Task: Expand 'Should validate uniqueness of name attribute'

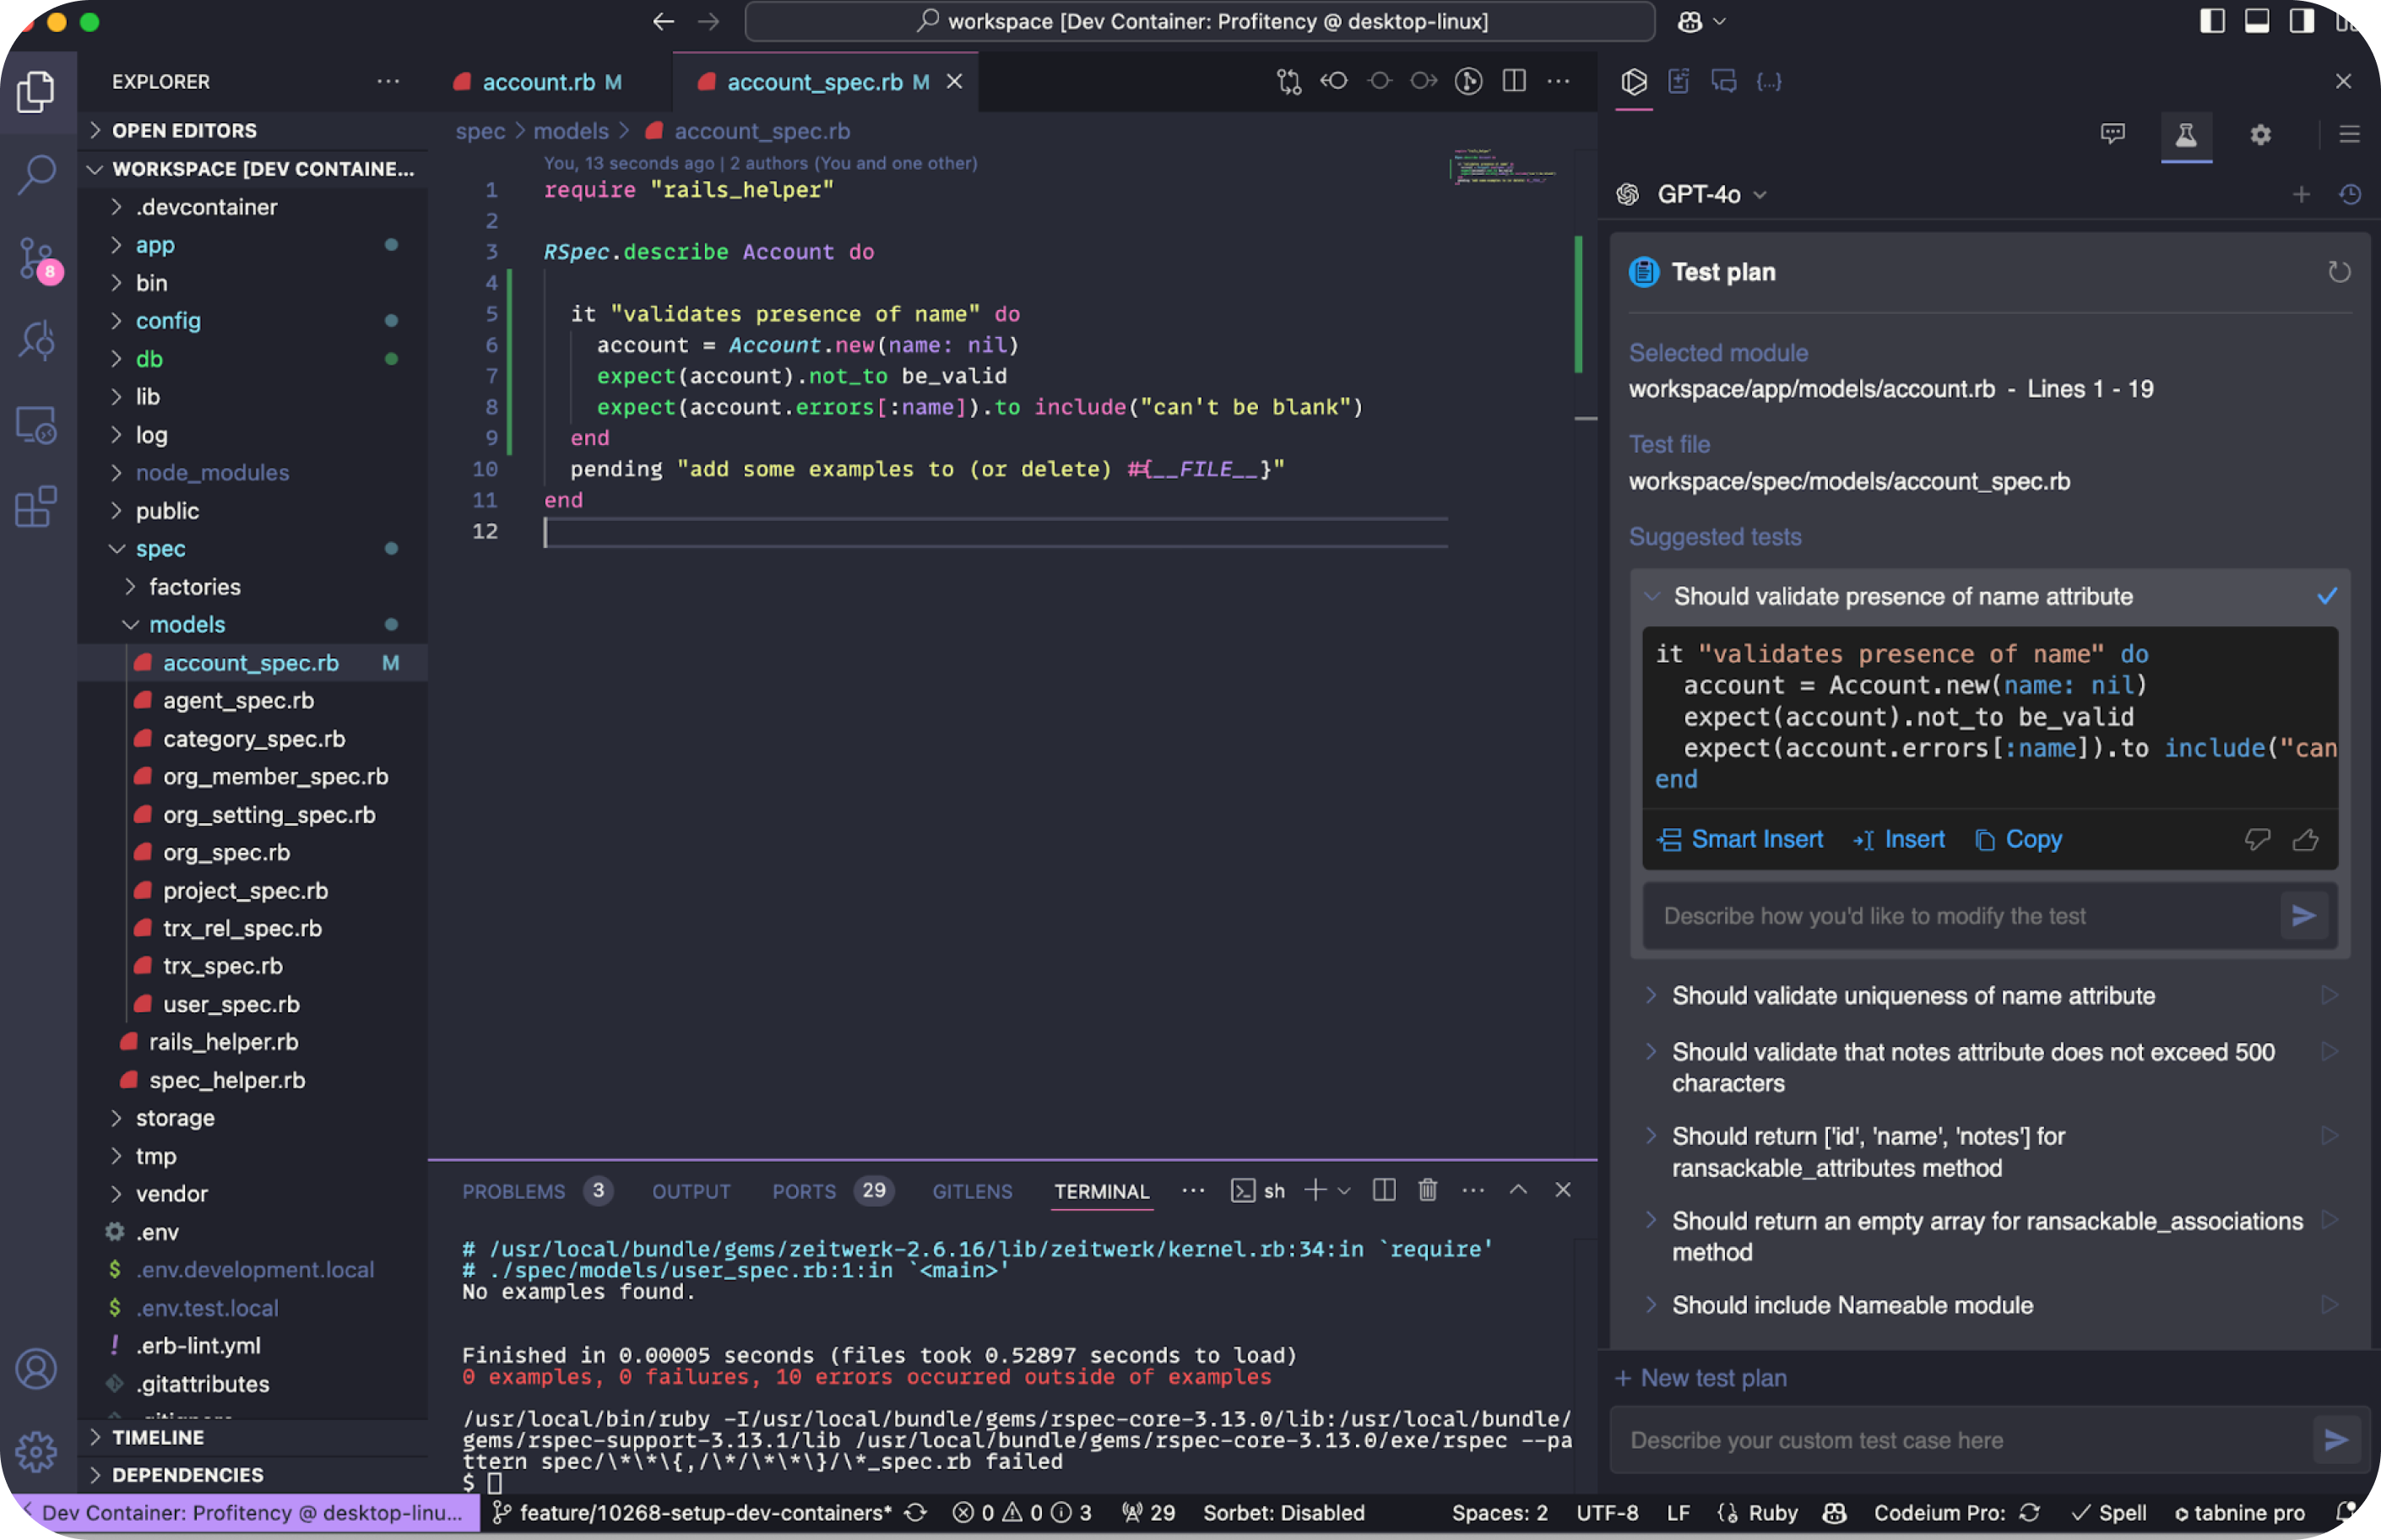Action: click(x=1912, y=996)
